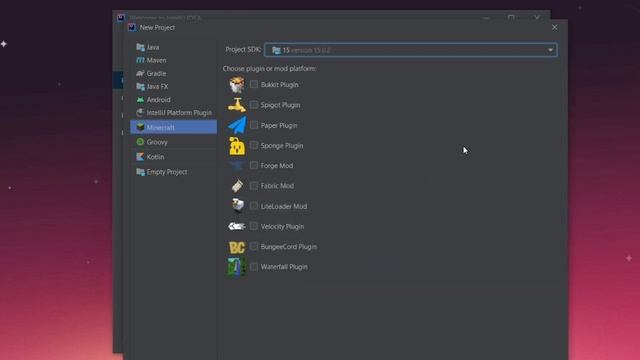
Task: Click the Waterfall Plugin label text
Action: click(284, 267)
